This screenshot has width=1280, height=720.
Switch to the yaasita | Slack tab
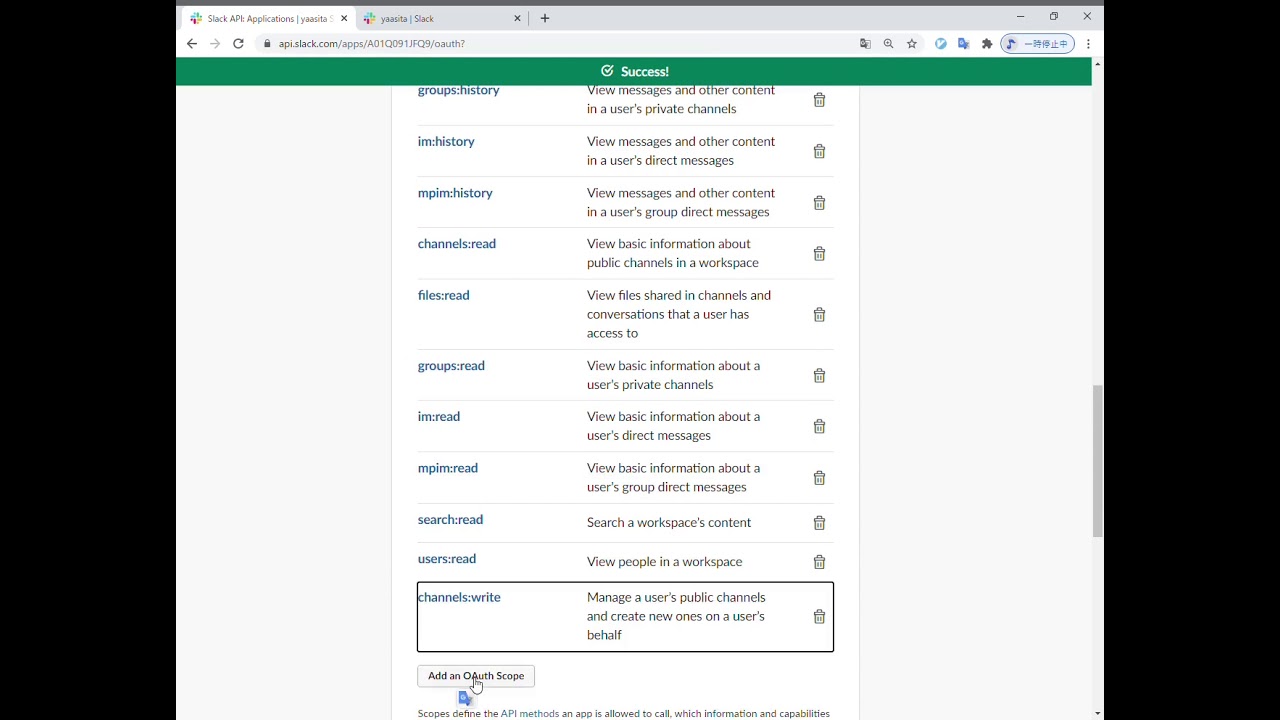pyautogui.click(x=443, y=18)
